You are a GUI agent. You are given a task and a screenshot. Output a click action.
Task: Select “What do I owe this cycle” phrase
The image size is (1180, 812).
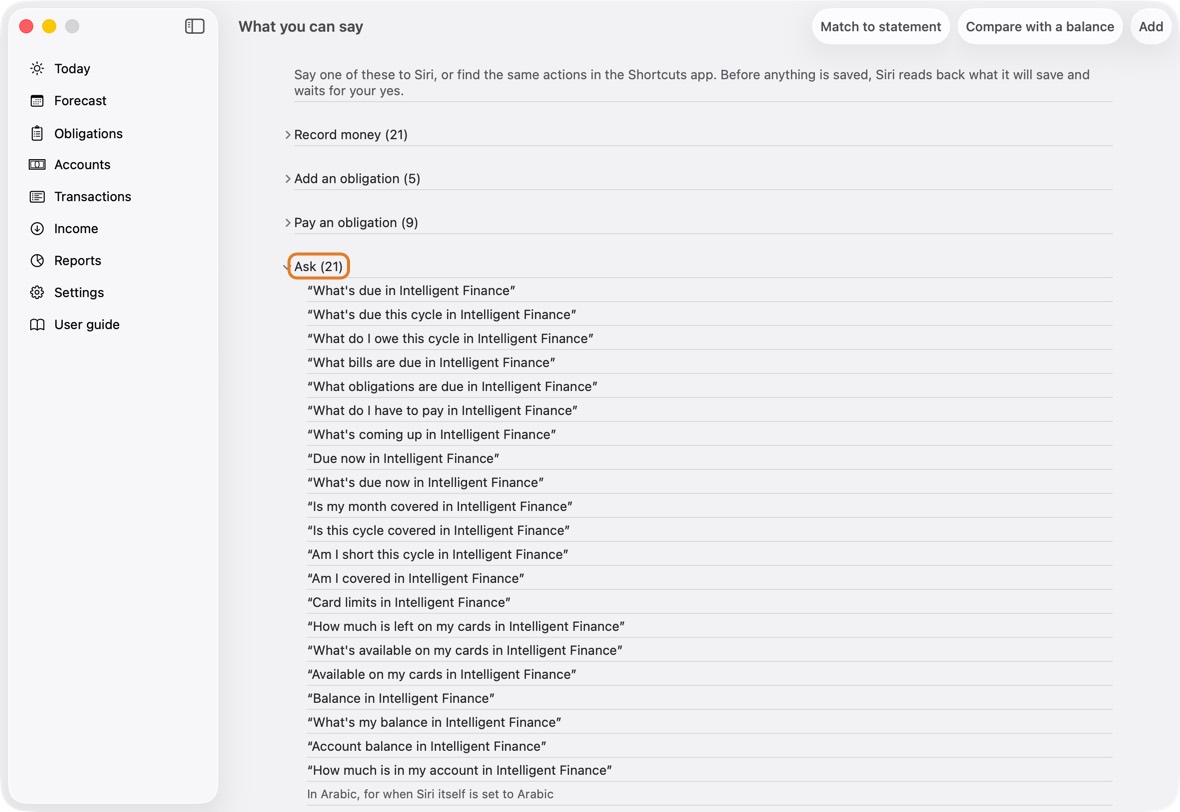[450, 339]
